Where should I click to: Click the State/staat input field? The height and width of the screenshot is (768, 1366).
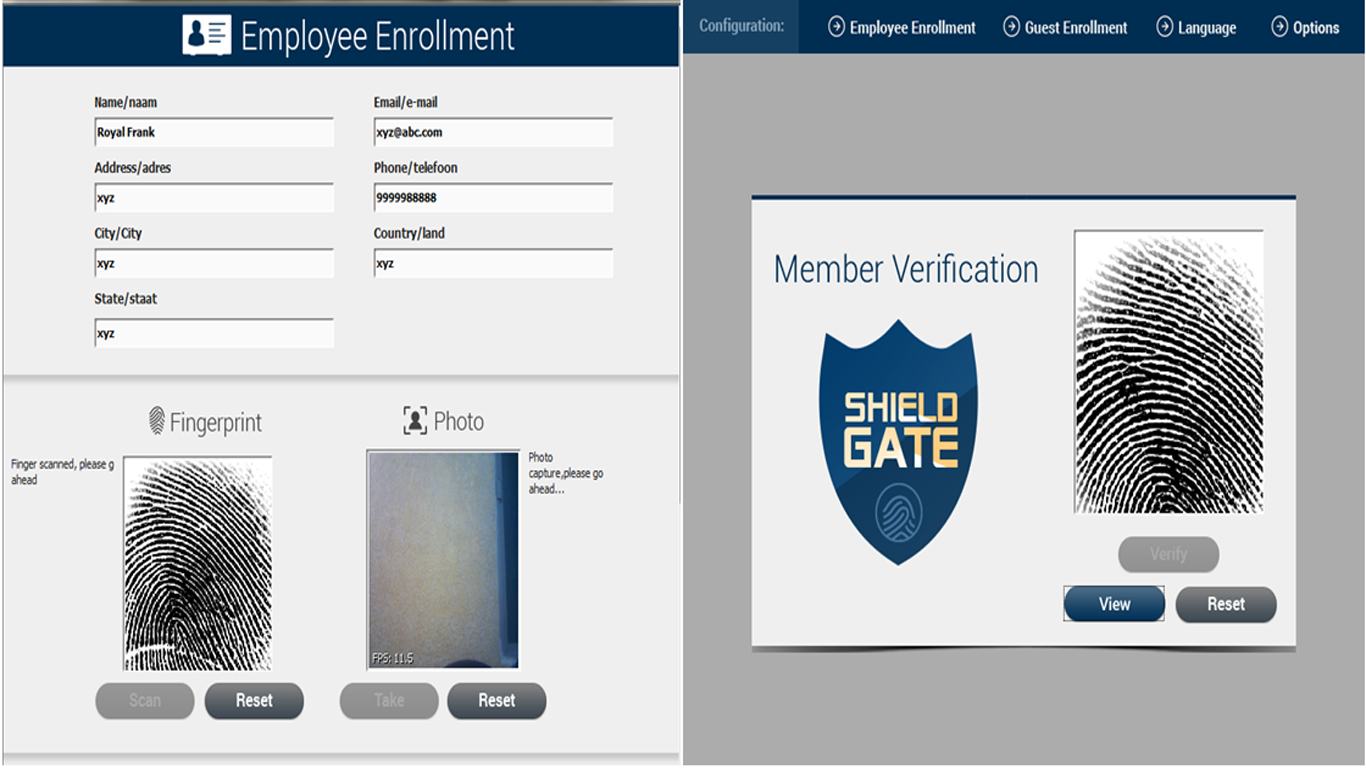(214, 334)
